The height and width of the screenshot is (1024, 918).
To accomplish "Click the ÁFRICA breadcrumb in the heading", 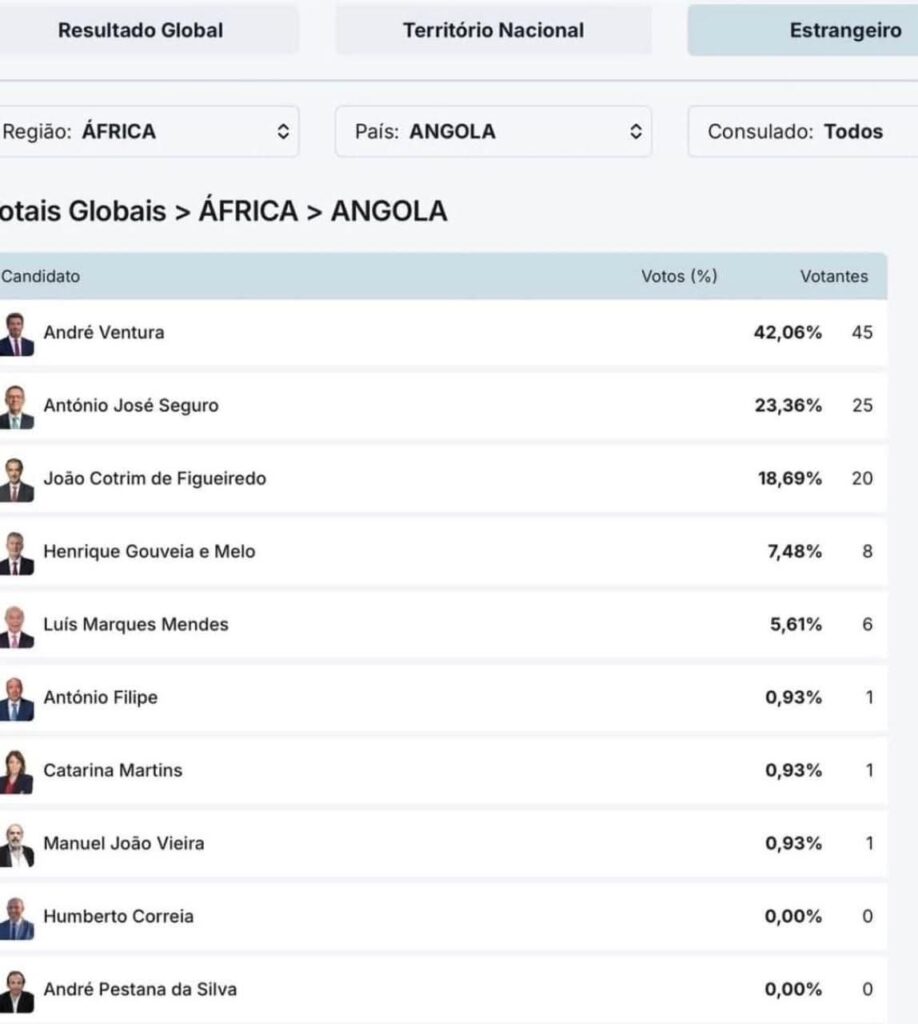I will tap(248, 212).
